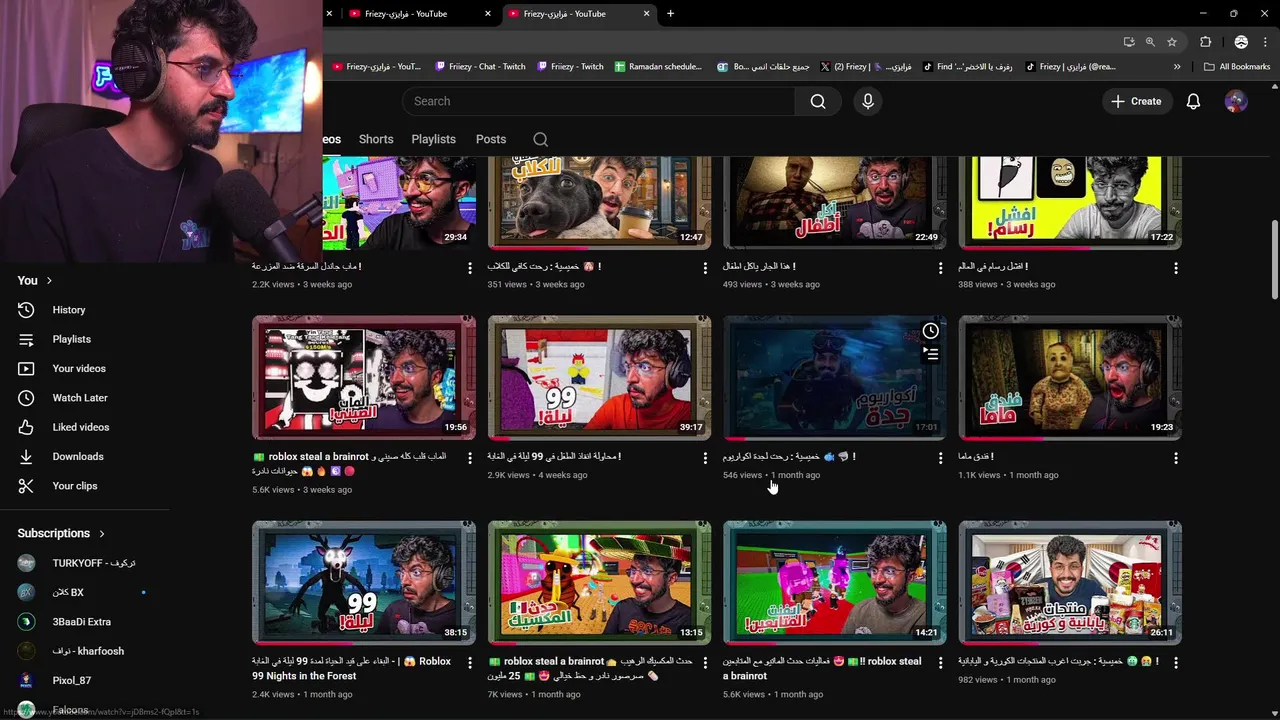Viewport: 1280px width, 720px height.
Task: Open YouTube notifications bell
Action: (x=1193, y=101)
